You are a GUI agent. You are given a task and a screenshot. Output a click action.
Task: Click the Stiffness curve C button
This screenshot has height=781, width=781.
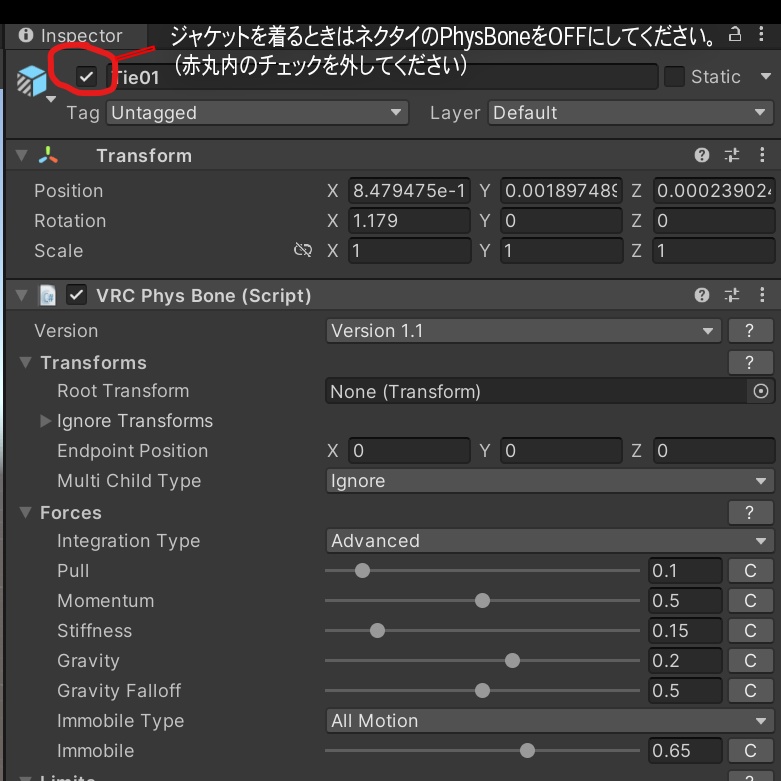tap(750, 631)
